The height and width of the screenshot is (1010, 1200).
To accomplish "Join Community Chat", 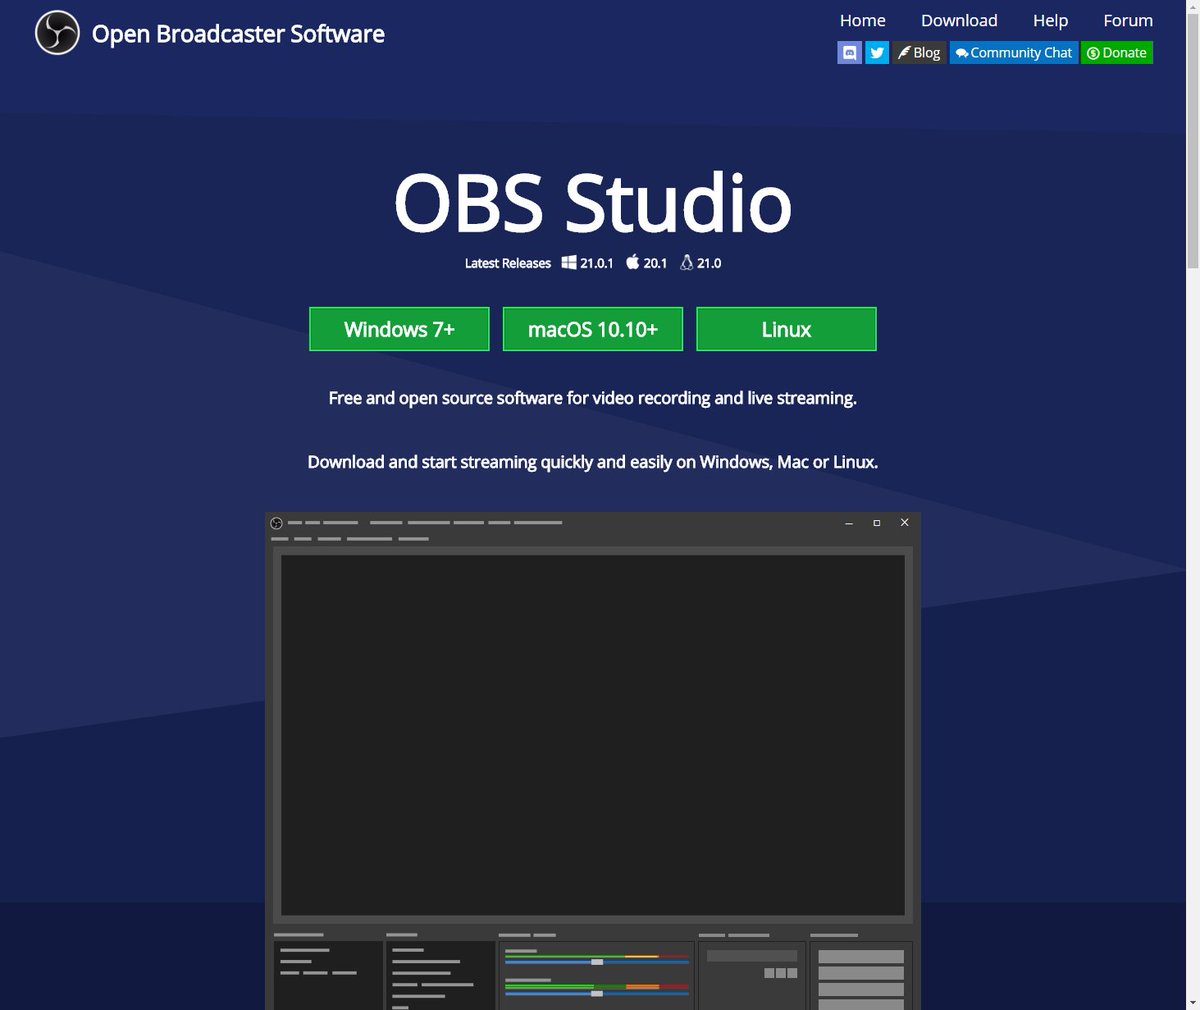I will tap(1014, 53).
